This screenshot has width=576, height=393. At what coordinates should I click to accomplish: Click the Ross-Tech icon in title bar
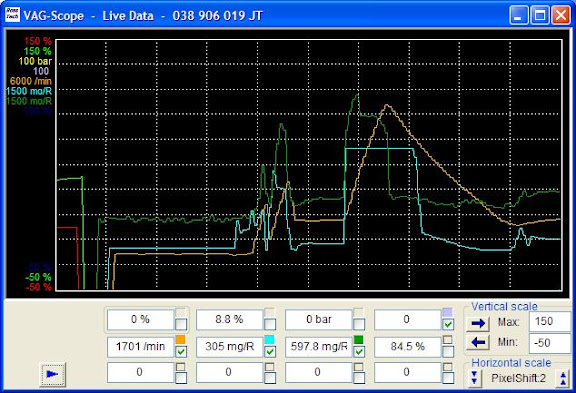12,15
